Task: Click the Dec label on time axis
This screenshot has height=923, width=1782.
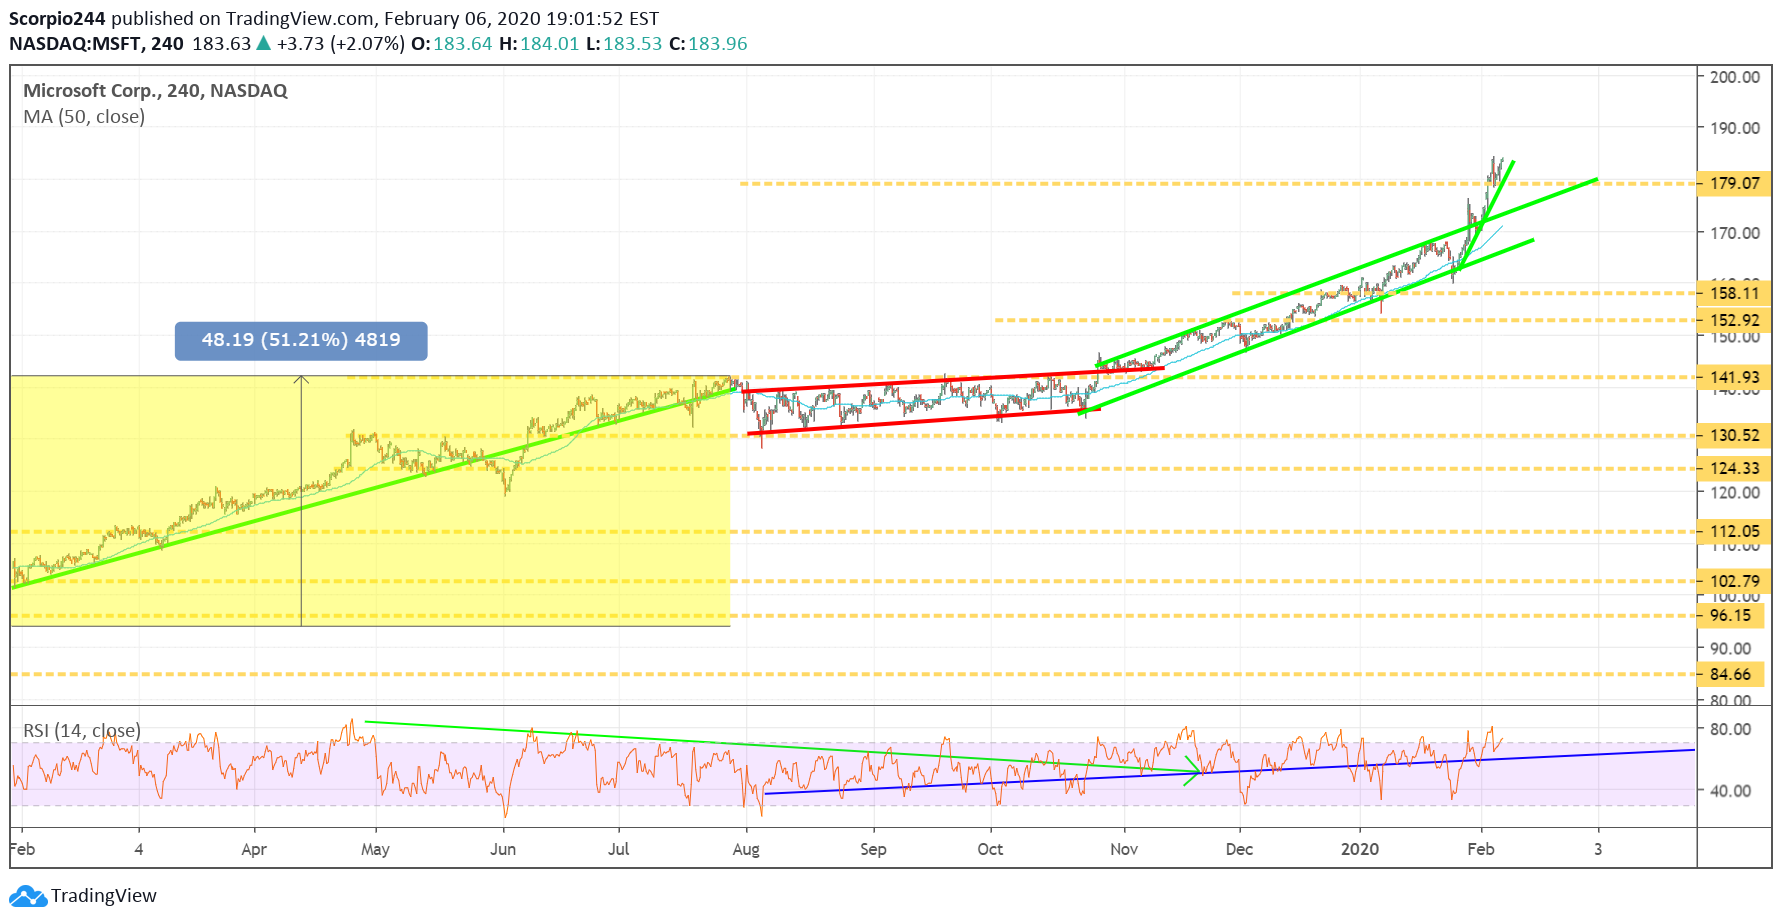Action: click(1239, 849)
